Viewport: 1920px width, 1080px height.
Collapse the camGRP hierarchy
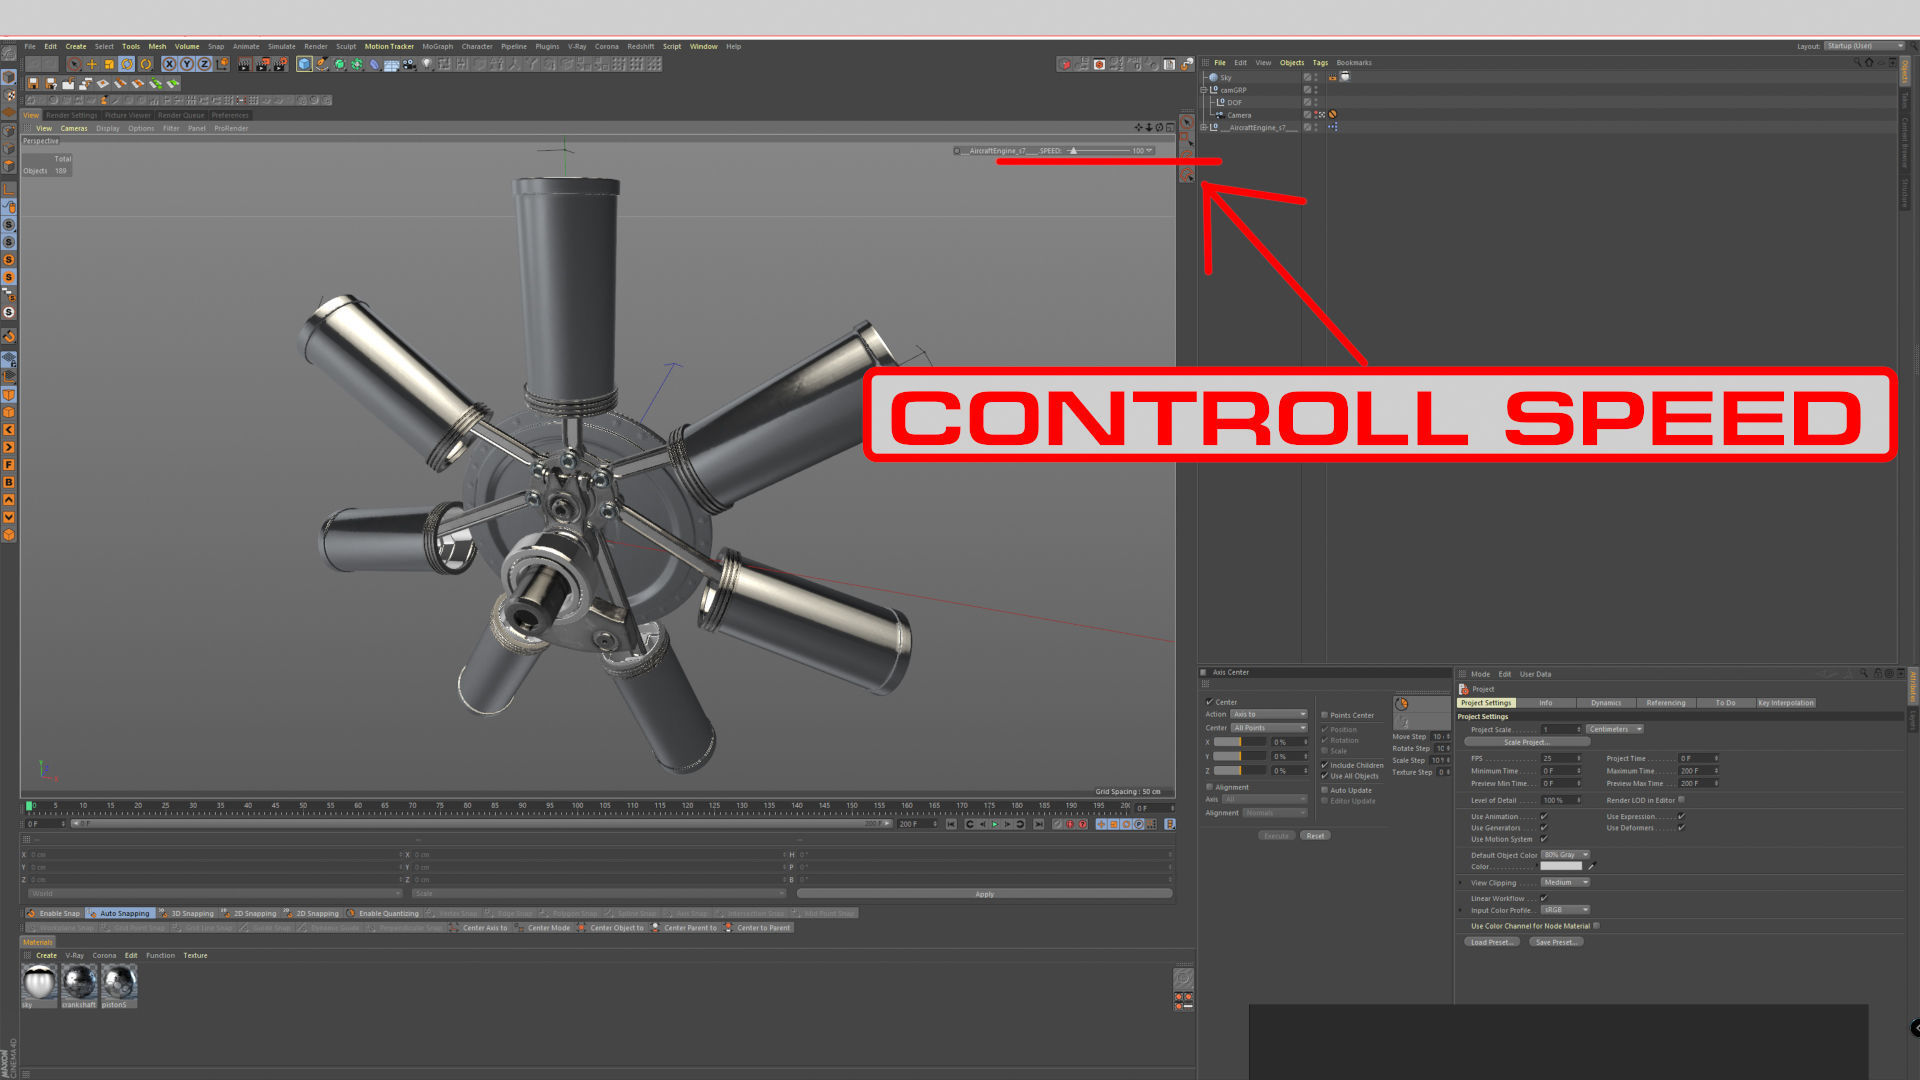point(1204,90)
